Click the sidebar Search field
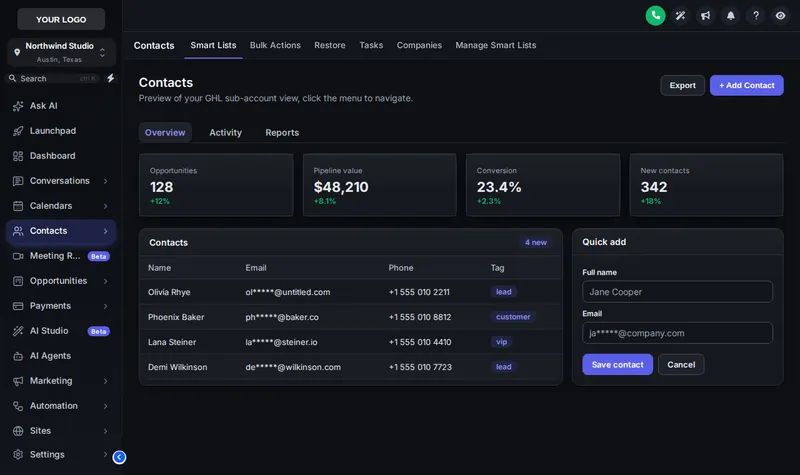The width and height of the screenshot is (800, 475). coord(53,78)
